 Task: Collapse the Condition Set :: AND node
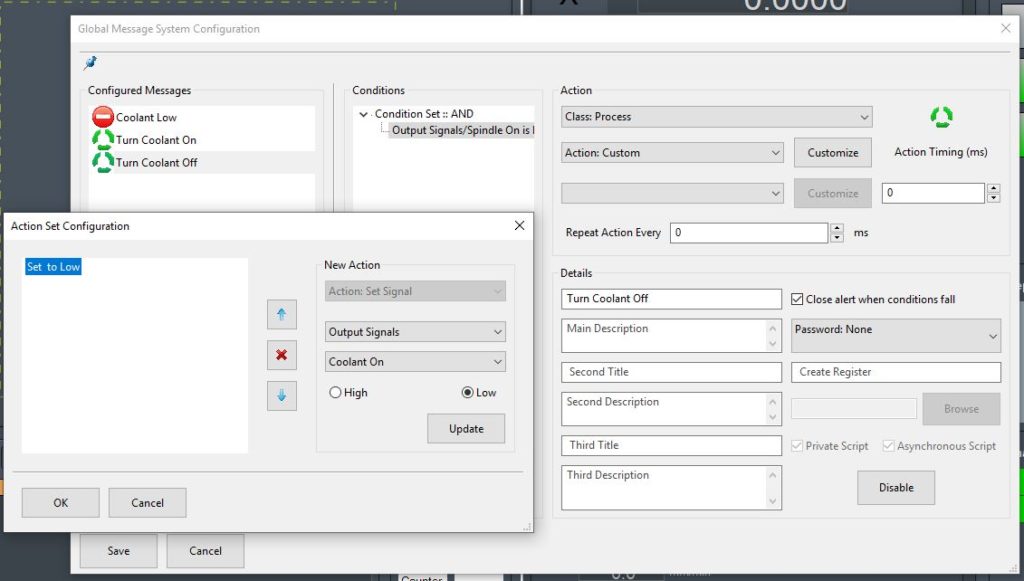[x=363, y=115]
